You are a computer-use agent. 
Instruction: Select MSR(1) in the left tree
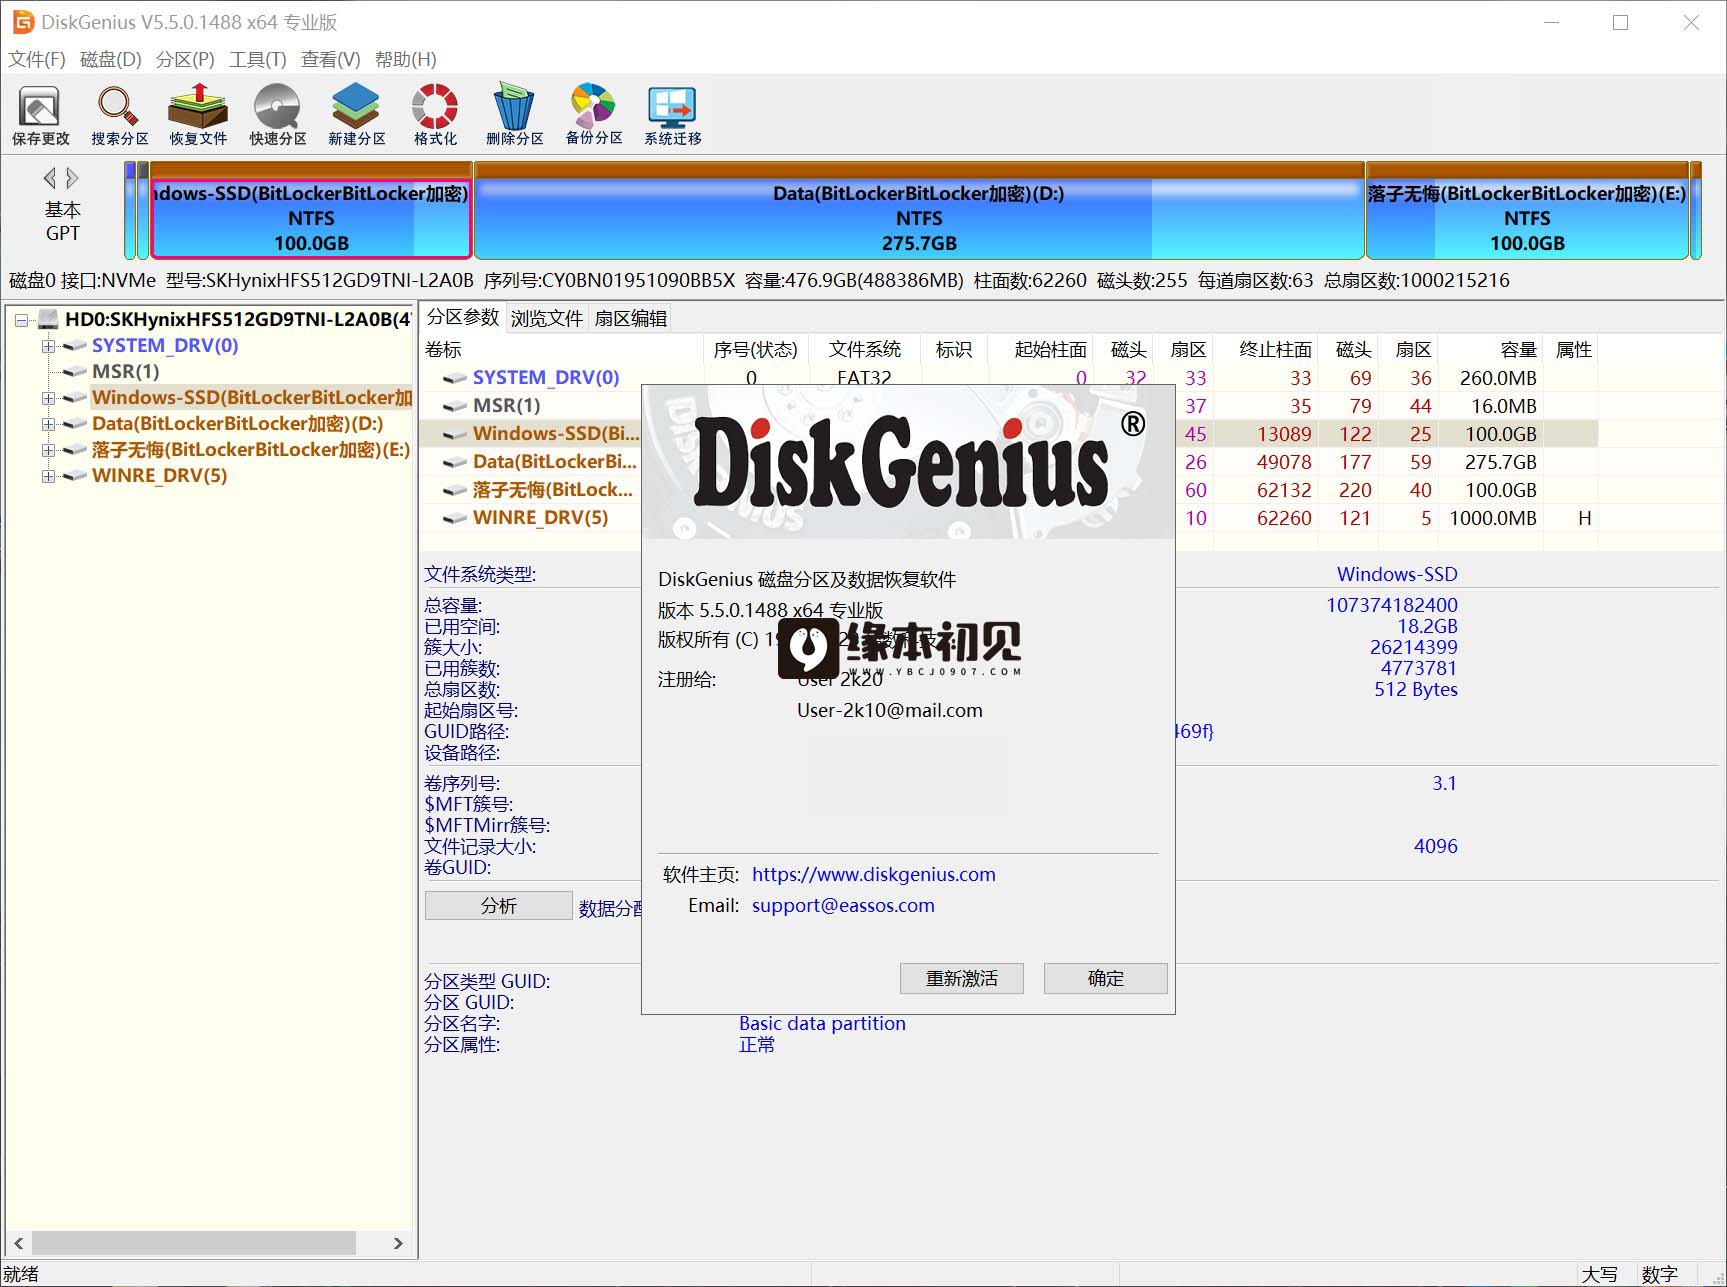click(x=126, y=372)
